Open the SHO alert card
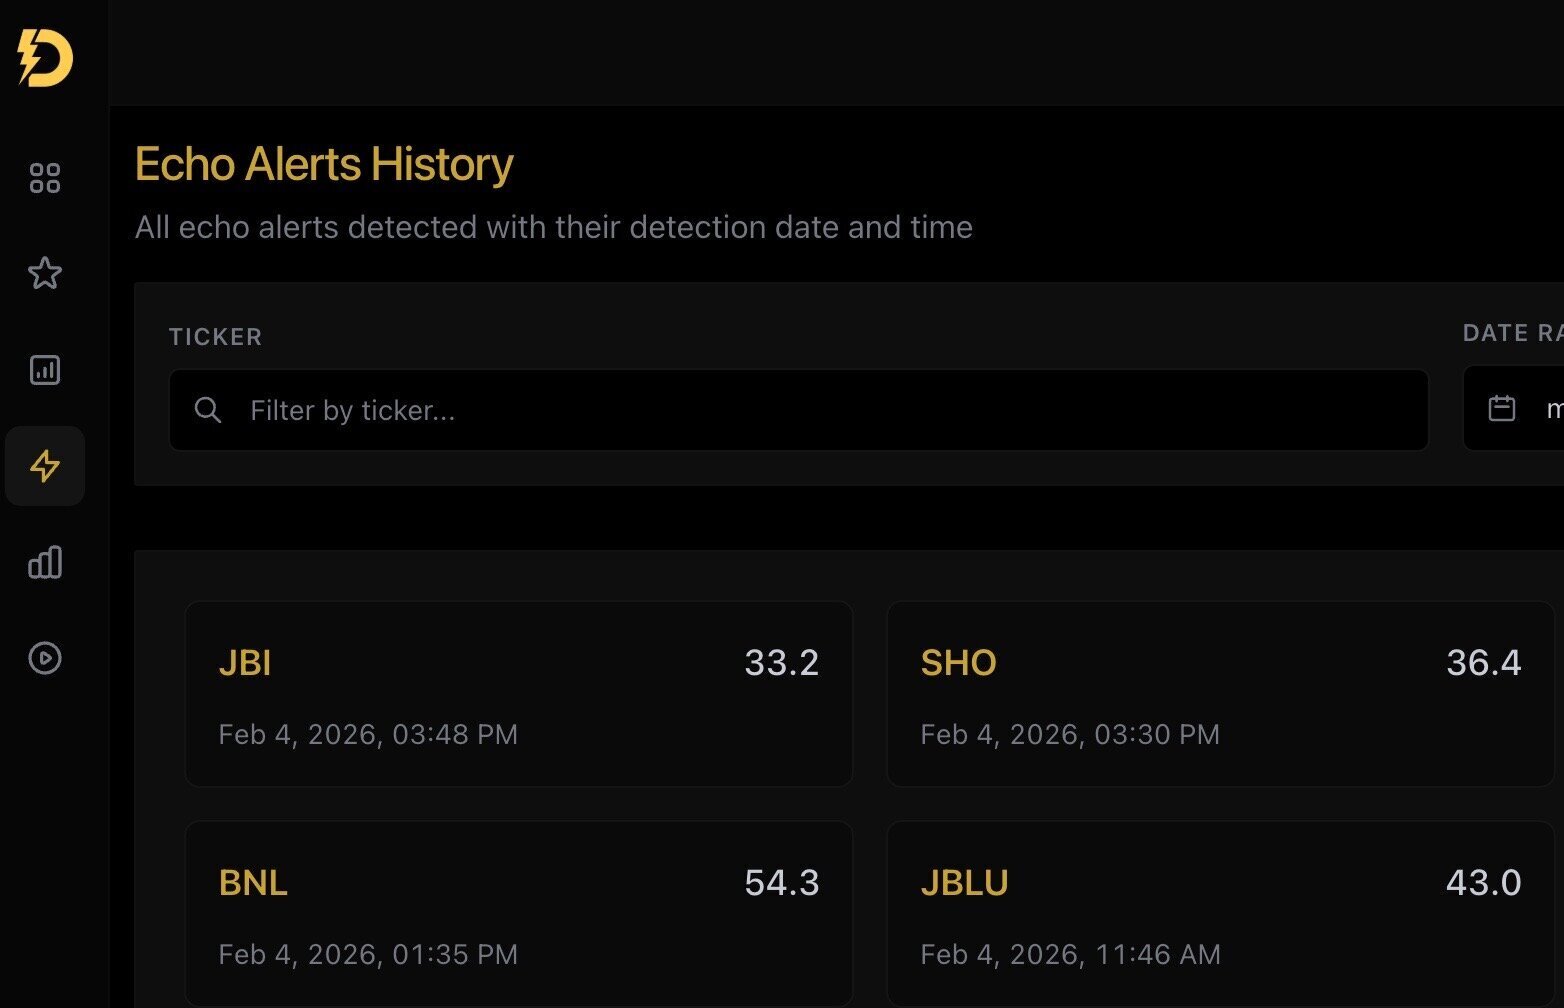Image resolution: width=1564 pixels, height=1008 pixels. (x=1220, y=694)
